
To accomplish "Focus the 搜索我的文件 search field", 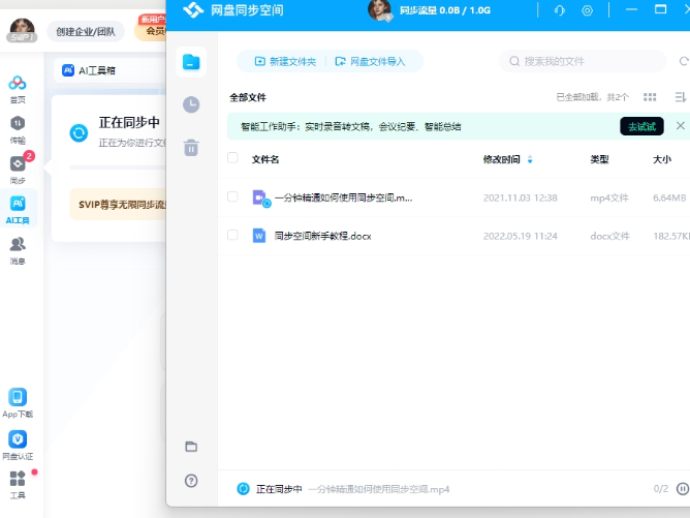I will click(x=582, y=61).
